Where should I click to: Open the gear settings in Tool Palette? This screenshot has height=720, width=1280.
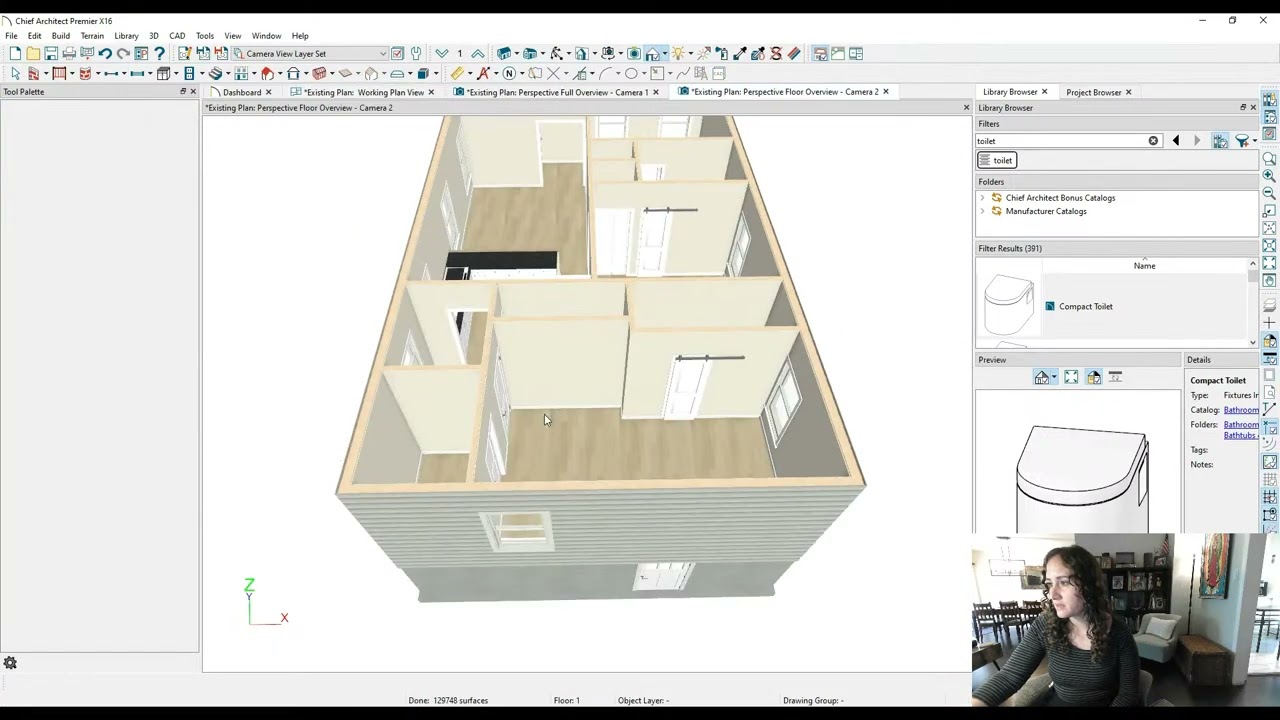click(x=10, y=663)
